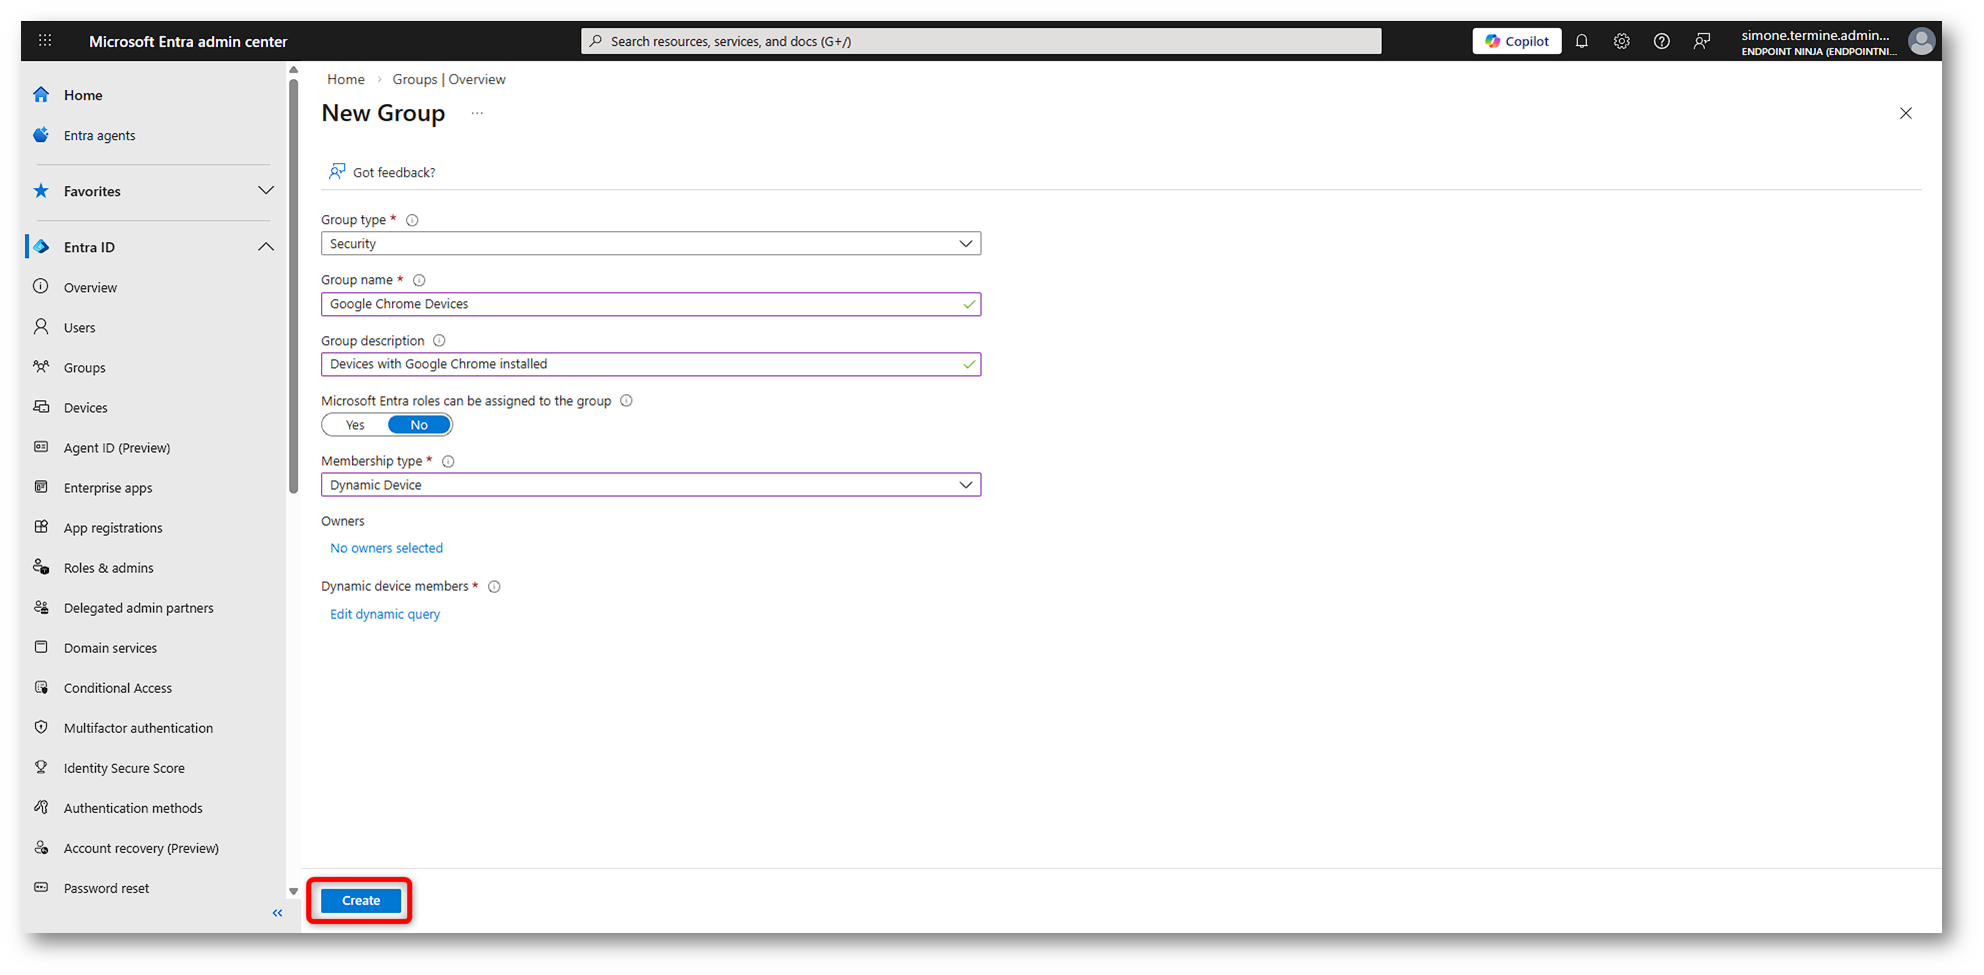Click Groups | Overview breadcrumb link
This screenshot has width=1984, height=975.
(x=449, y=80)
